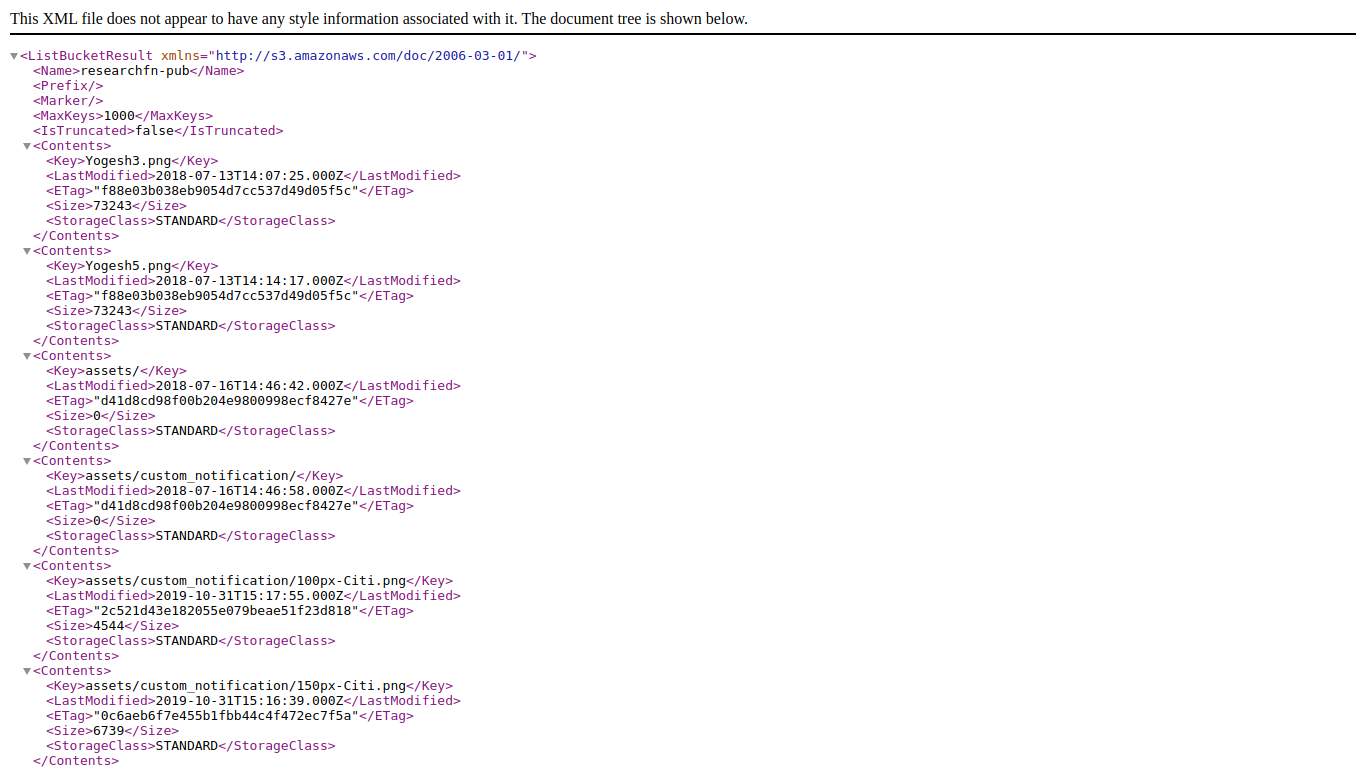The image size is (1366, 768).
Task: Click the date 2018-07-16T14:46:42.000Z
Action: [x=249, y=386]
